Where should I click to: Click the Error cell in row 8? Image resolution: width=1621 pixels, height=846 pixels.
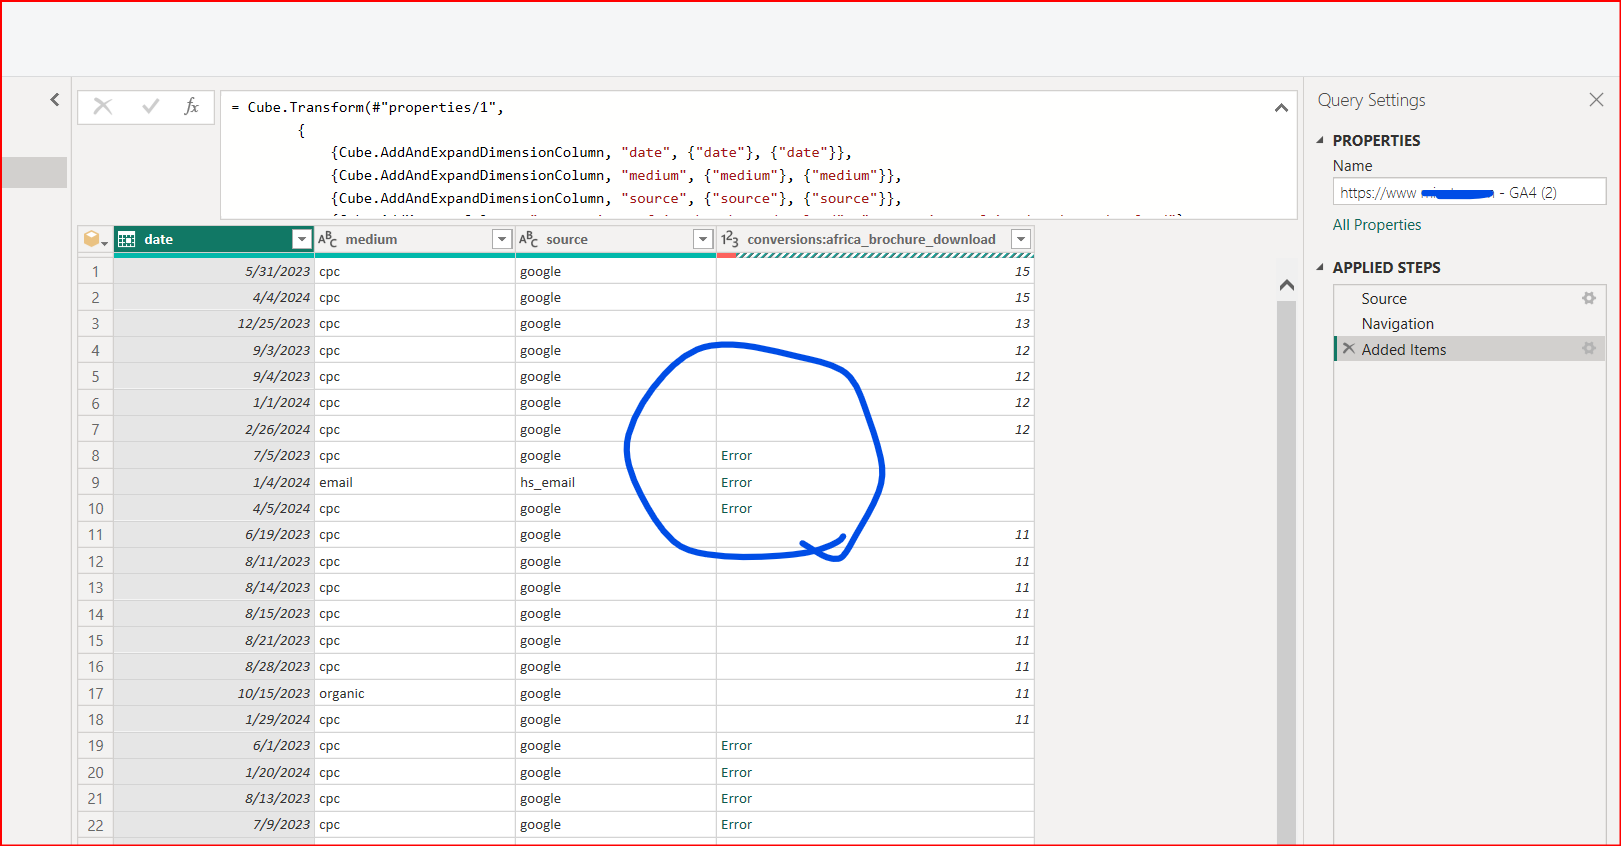[x=875, y=455]
